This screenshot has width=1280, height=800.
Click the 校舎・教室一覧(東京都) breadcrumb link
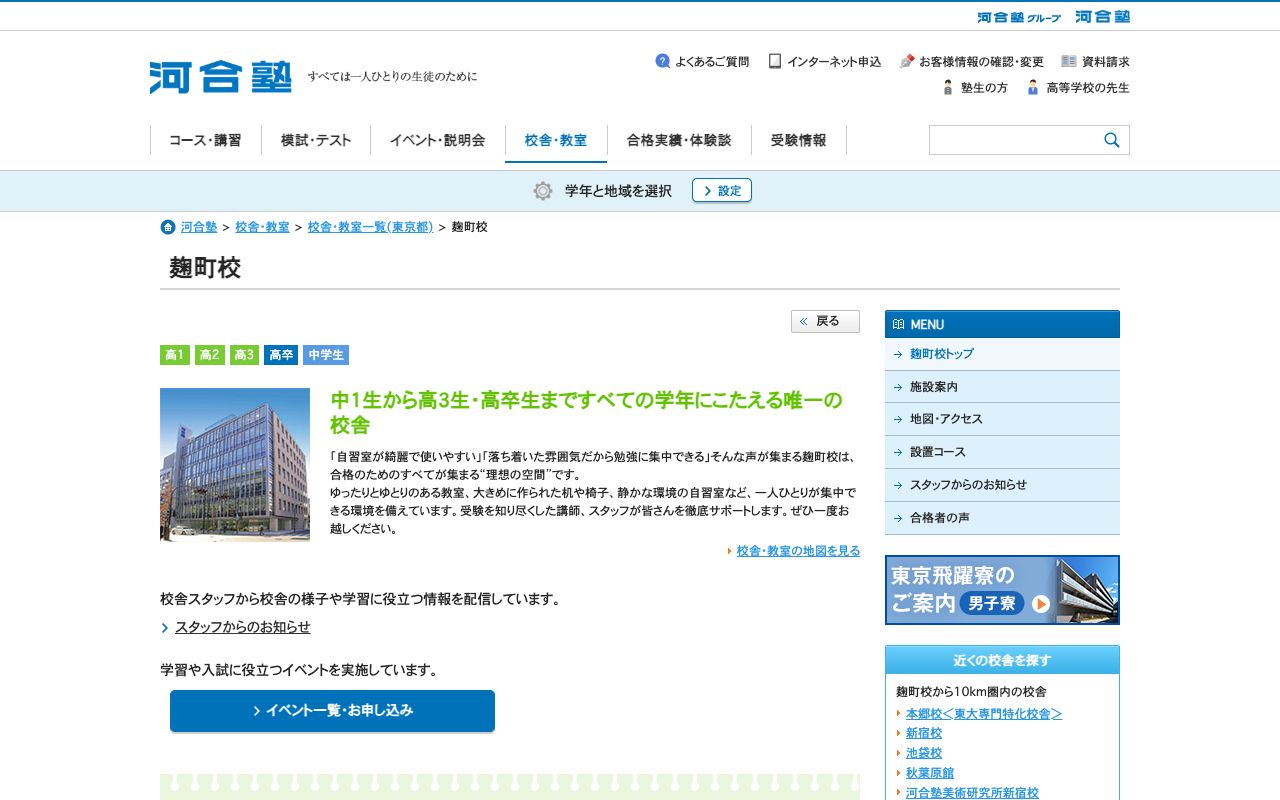tap(370, 227)
